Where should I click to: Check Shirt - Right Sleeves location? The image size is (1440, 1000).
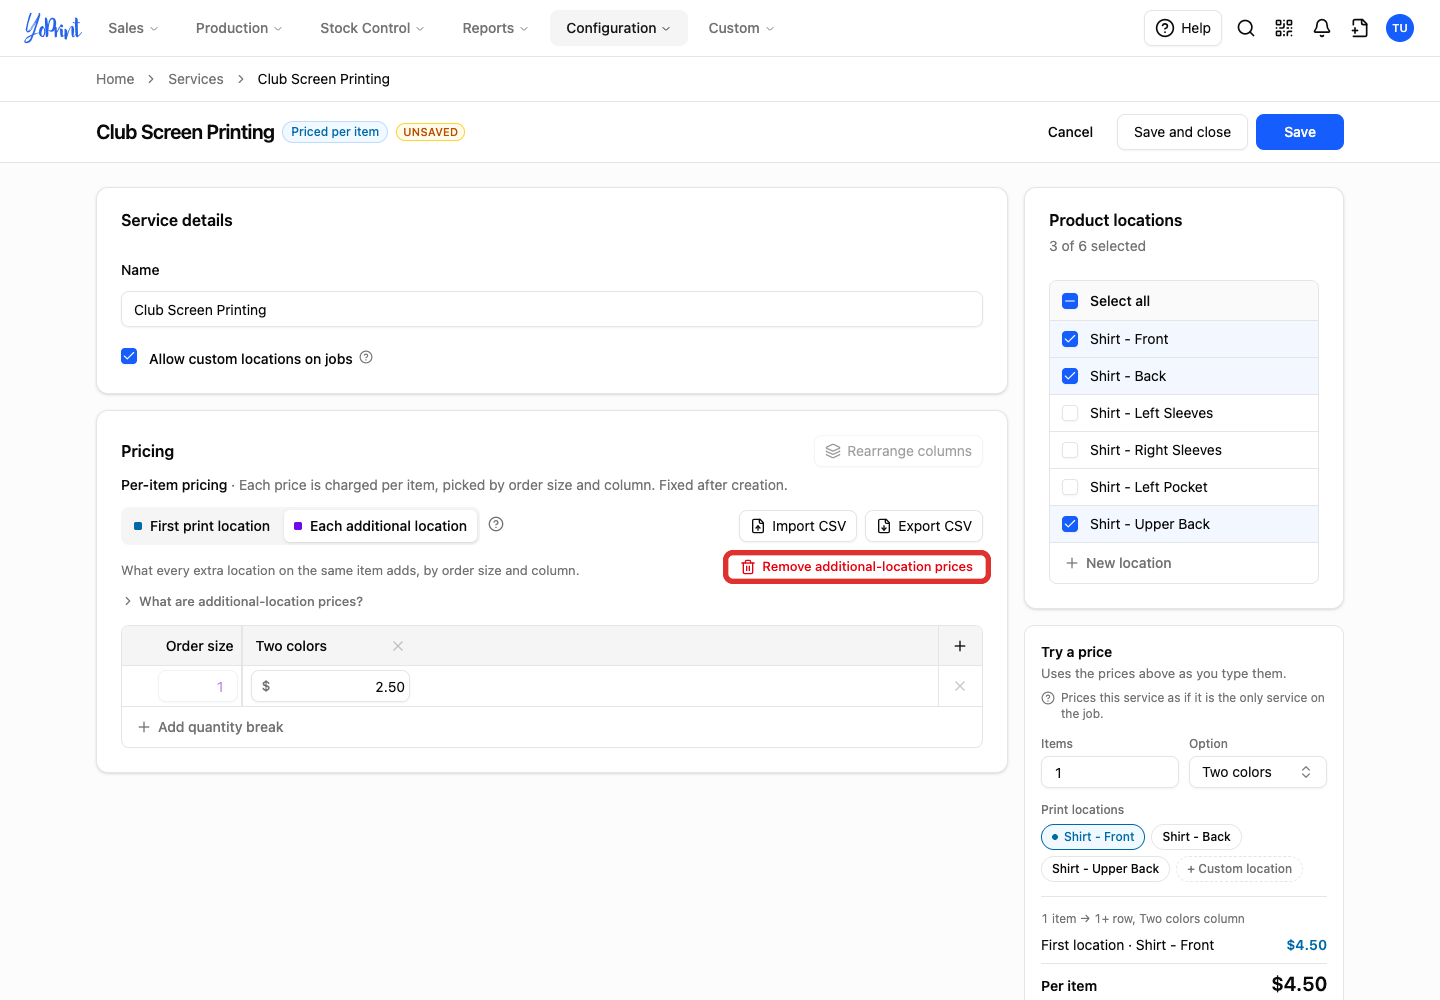(x=1070, y=450)
